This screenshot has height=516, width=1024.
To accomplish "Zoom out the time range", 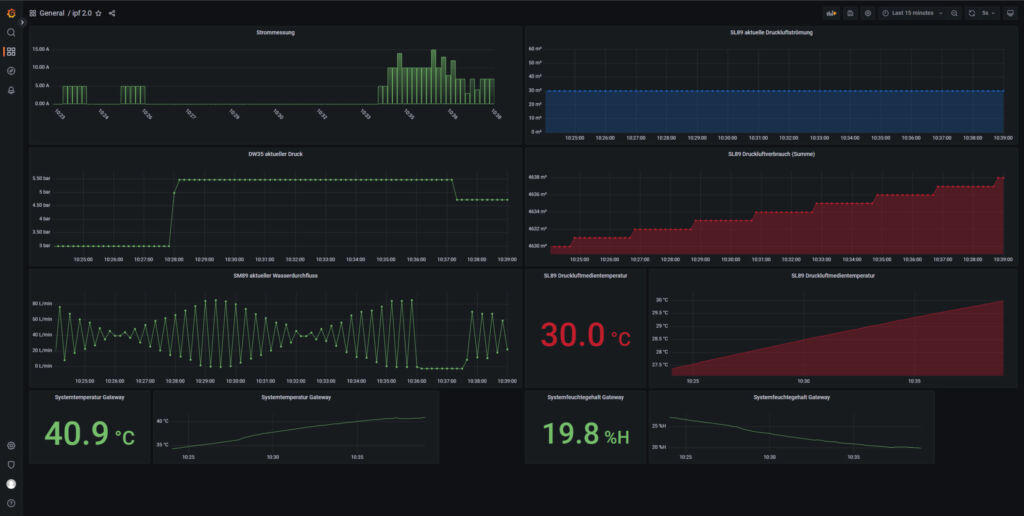I will pyautogui.click(x=954, y=13).
